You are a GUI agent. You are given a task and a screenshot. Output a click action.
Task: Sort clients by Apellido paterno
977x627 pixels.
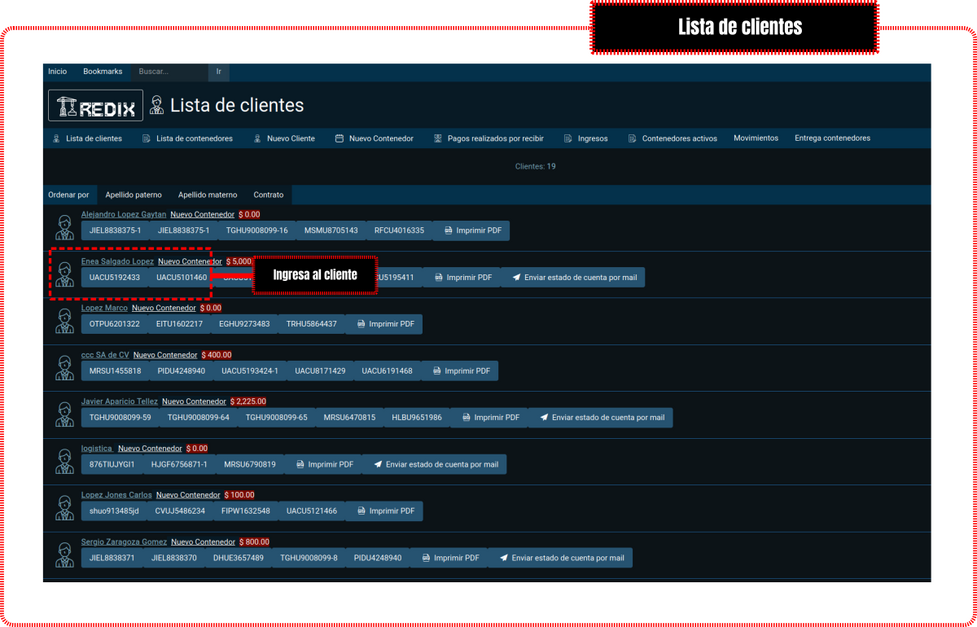tap(133, 195)
